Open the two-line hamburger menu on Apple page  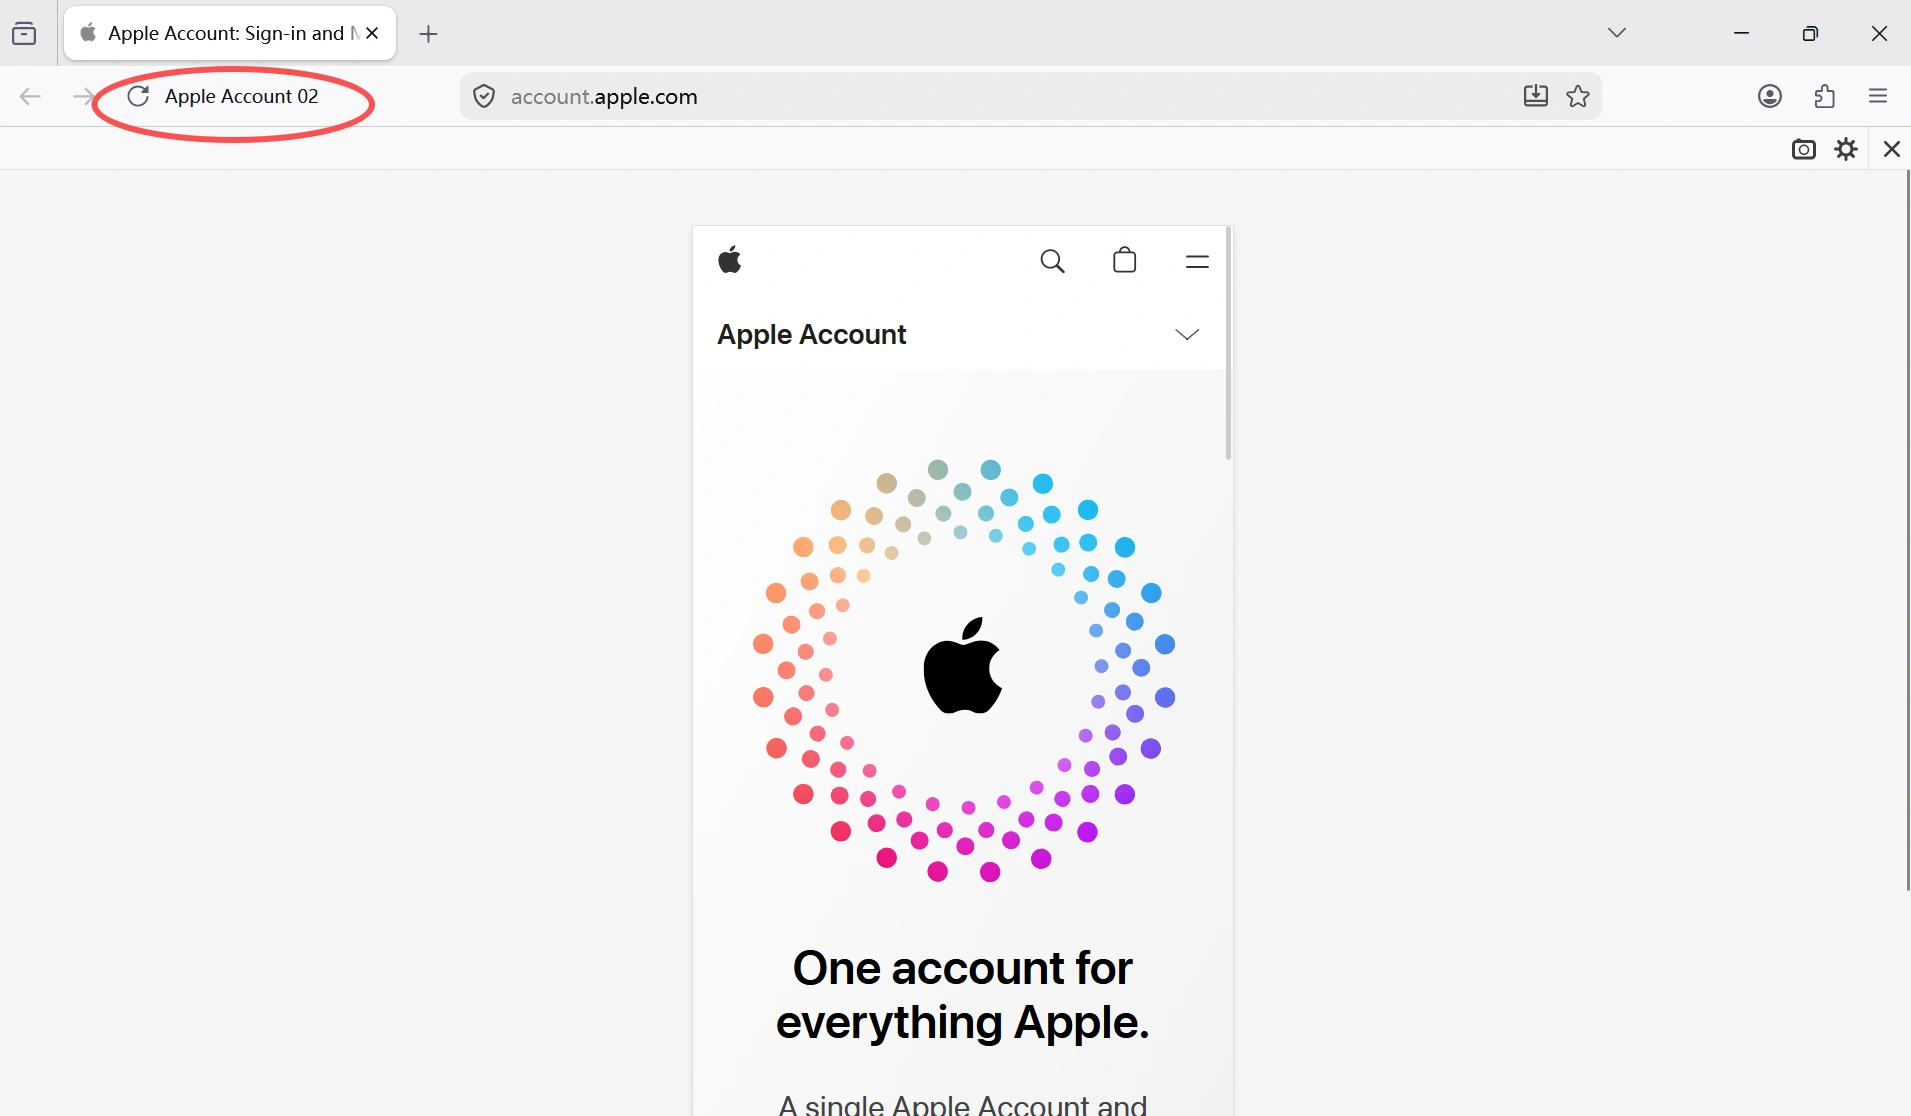[1197, 261]
